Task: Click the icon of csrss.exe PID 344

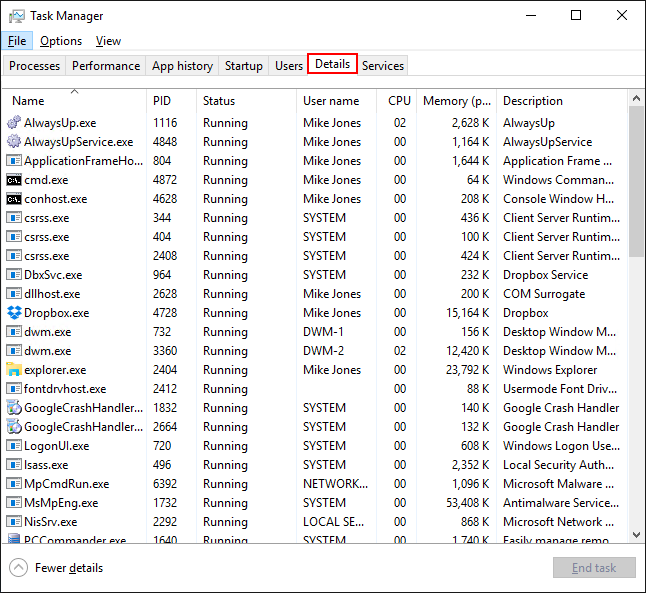Action: [x=14, y=218]
